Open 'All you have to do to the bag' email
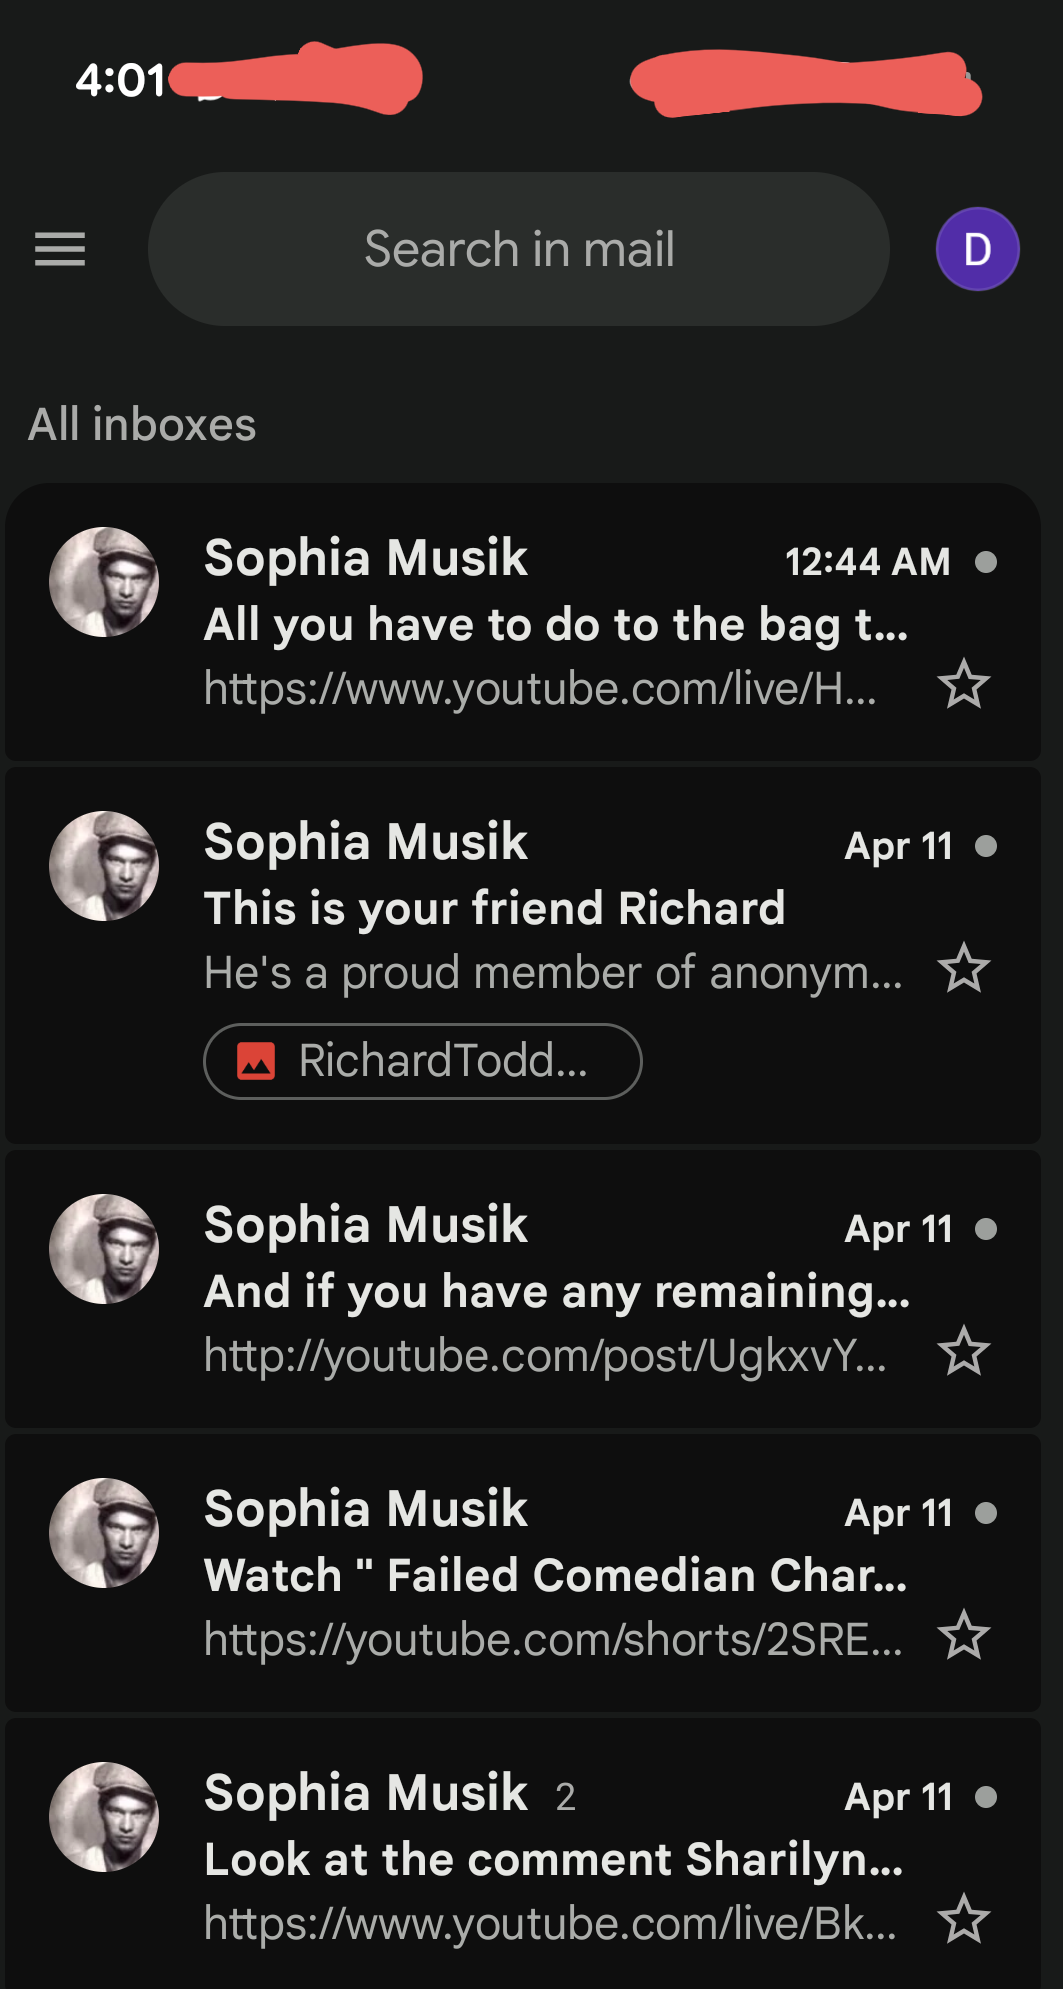Viewport: 1063px width, 1989px height. click(555, 625)
